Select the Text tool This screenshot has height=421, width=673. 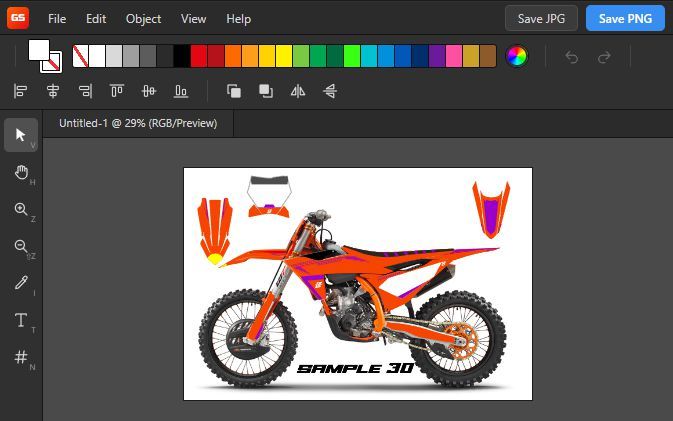click(x=21, y=320)
